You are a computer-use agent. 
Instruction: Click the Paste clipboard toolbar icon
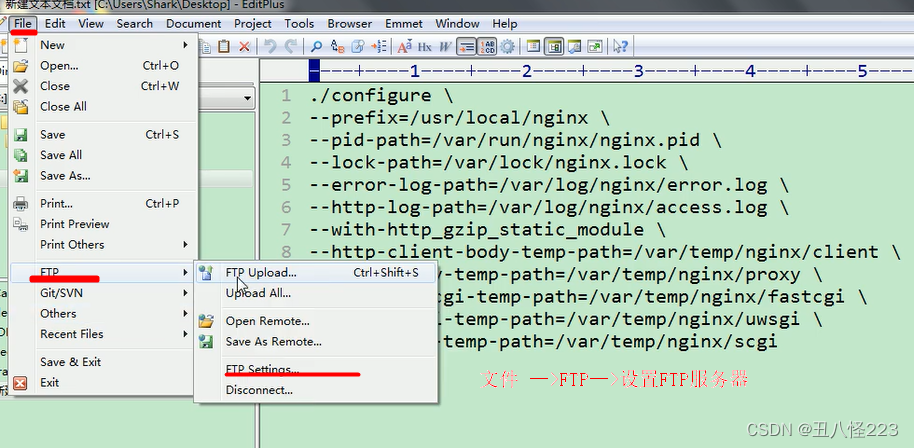(x=223, y=47)
